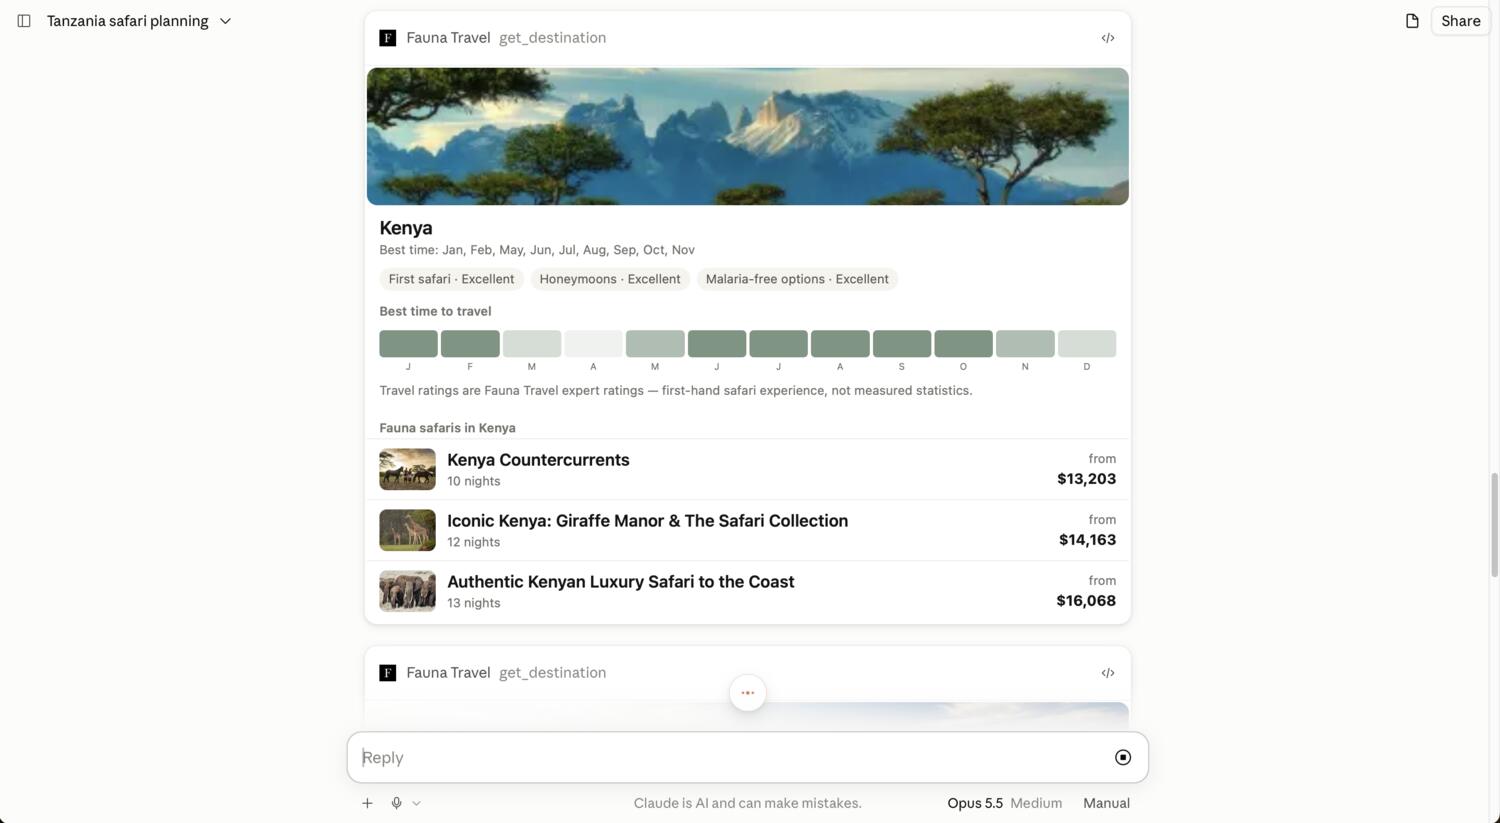
Task: Open Iconic Kenya: Giraffe Manor safari
Action: click(x=748, y=530)
